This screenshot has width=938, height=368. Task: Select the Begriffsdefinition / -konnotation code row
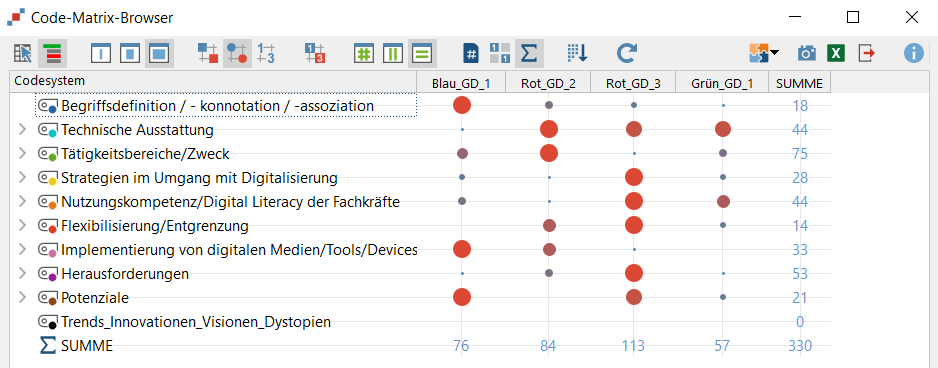[x=226, y=105]
